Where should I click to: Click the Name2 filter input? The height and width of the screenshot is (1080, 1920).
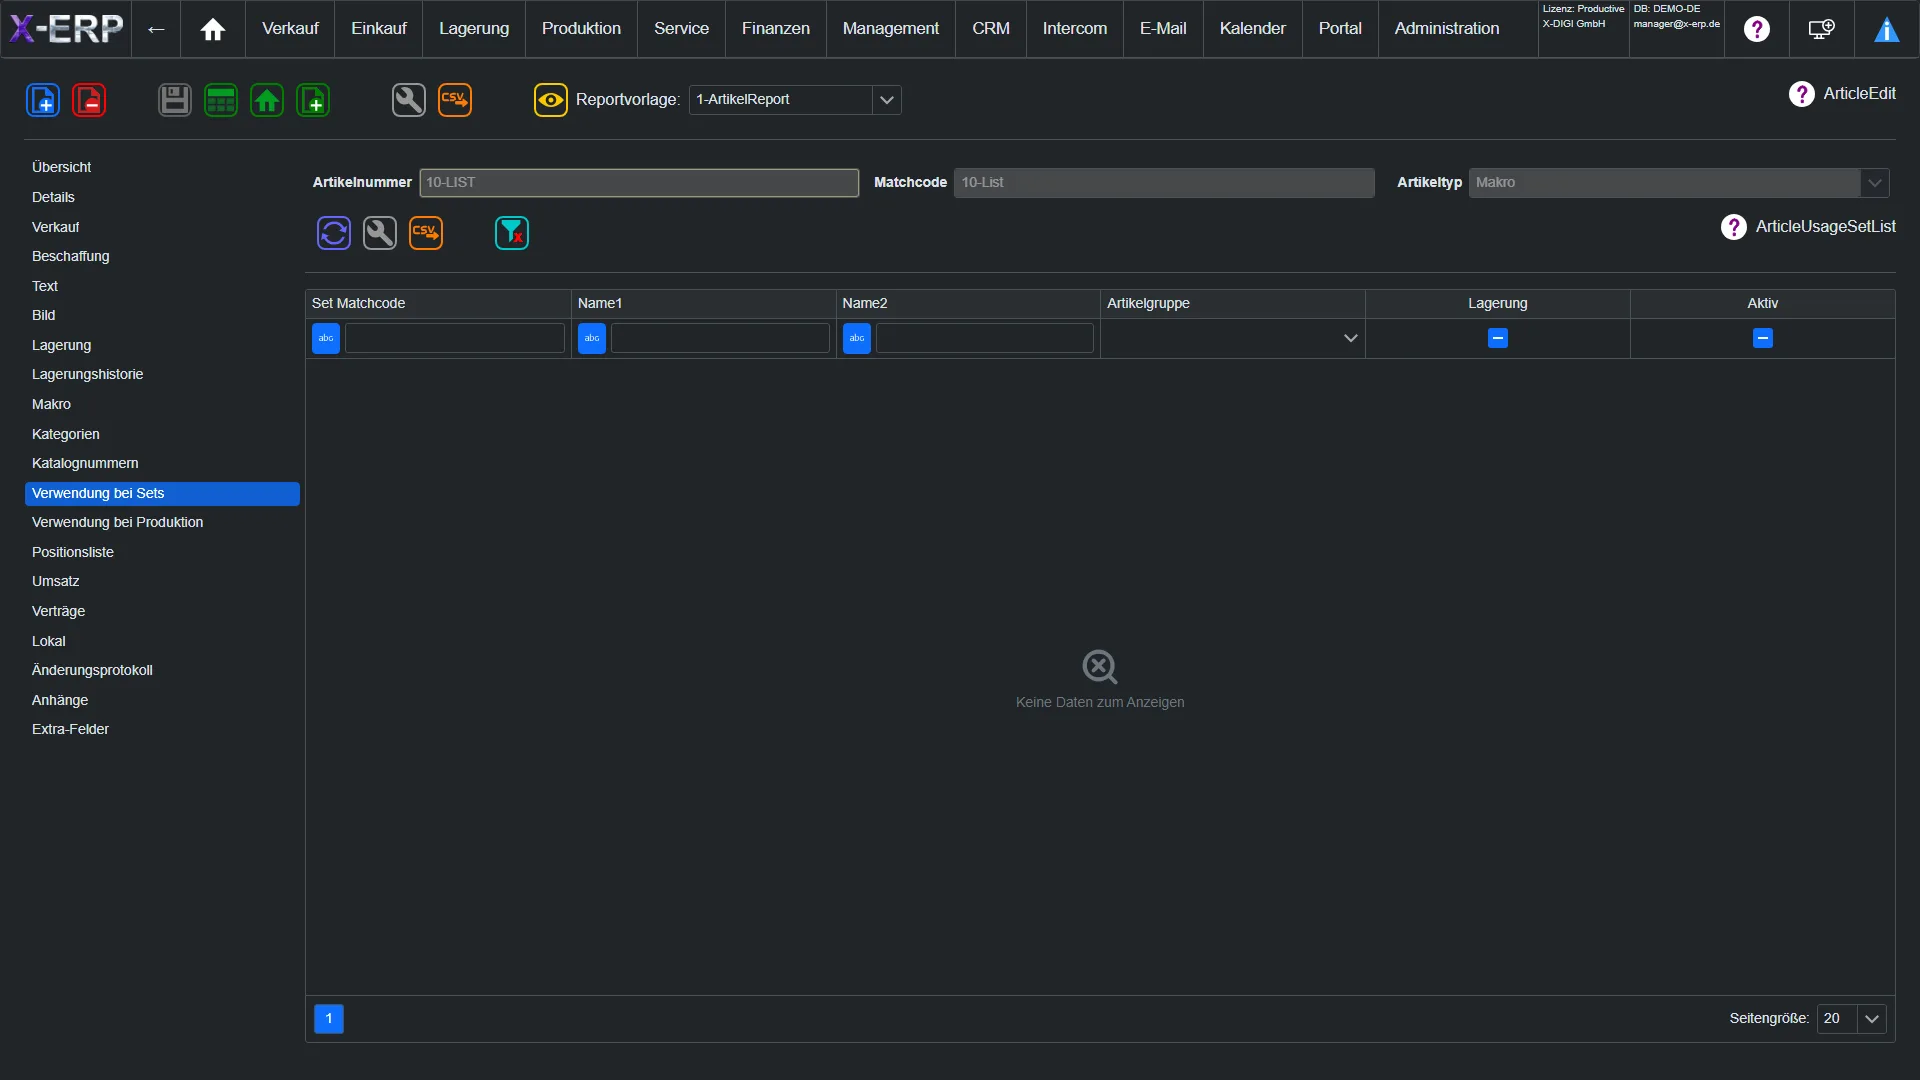pyautogui.click(x=985, y=338)
